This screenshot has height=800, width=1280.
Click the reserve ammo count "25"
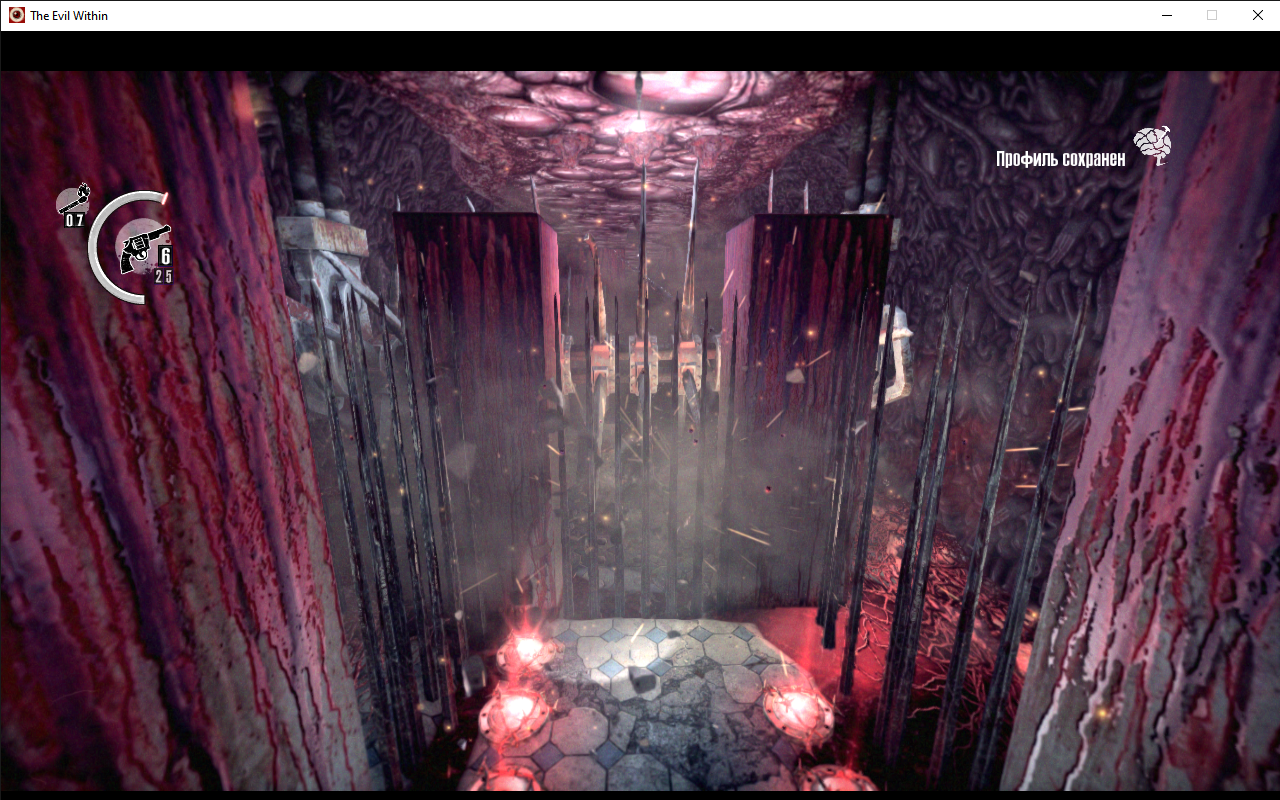click(163, 276)
